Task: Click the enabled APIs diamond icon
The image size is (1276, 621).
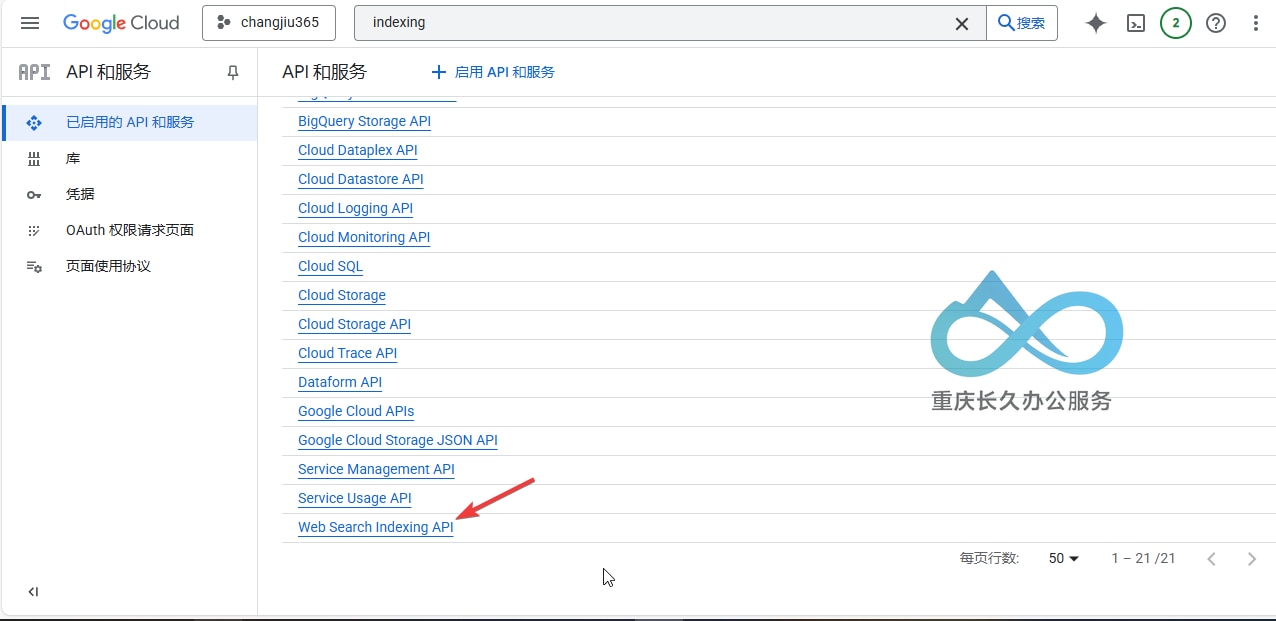Action: [34, 122]
